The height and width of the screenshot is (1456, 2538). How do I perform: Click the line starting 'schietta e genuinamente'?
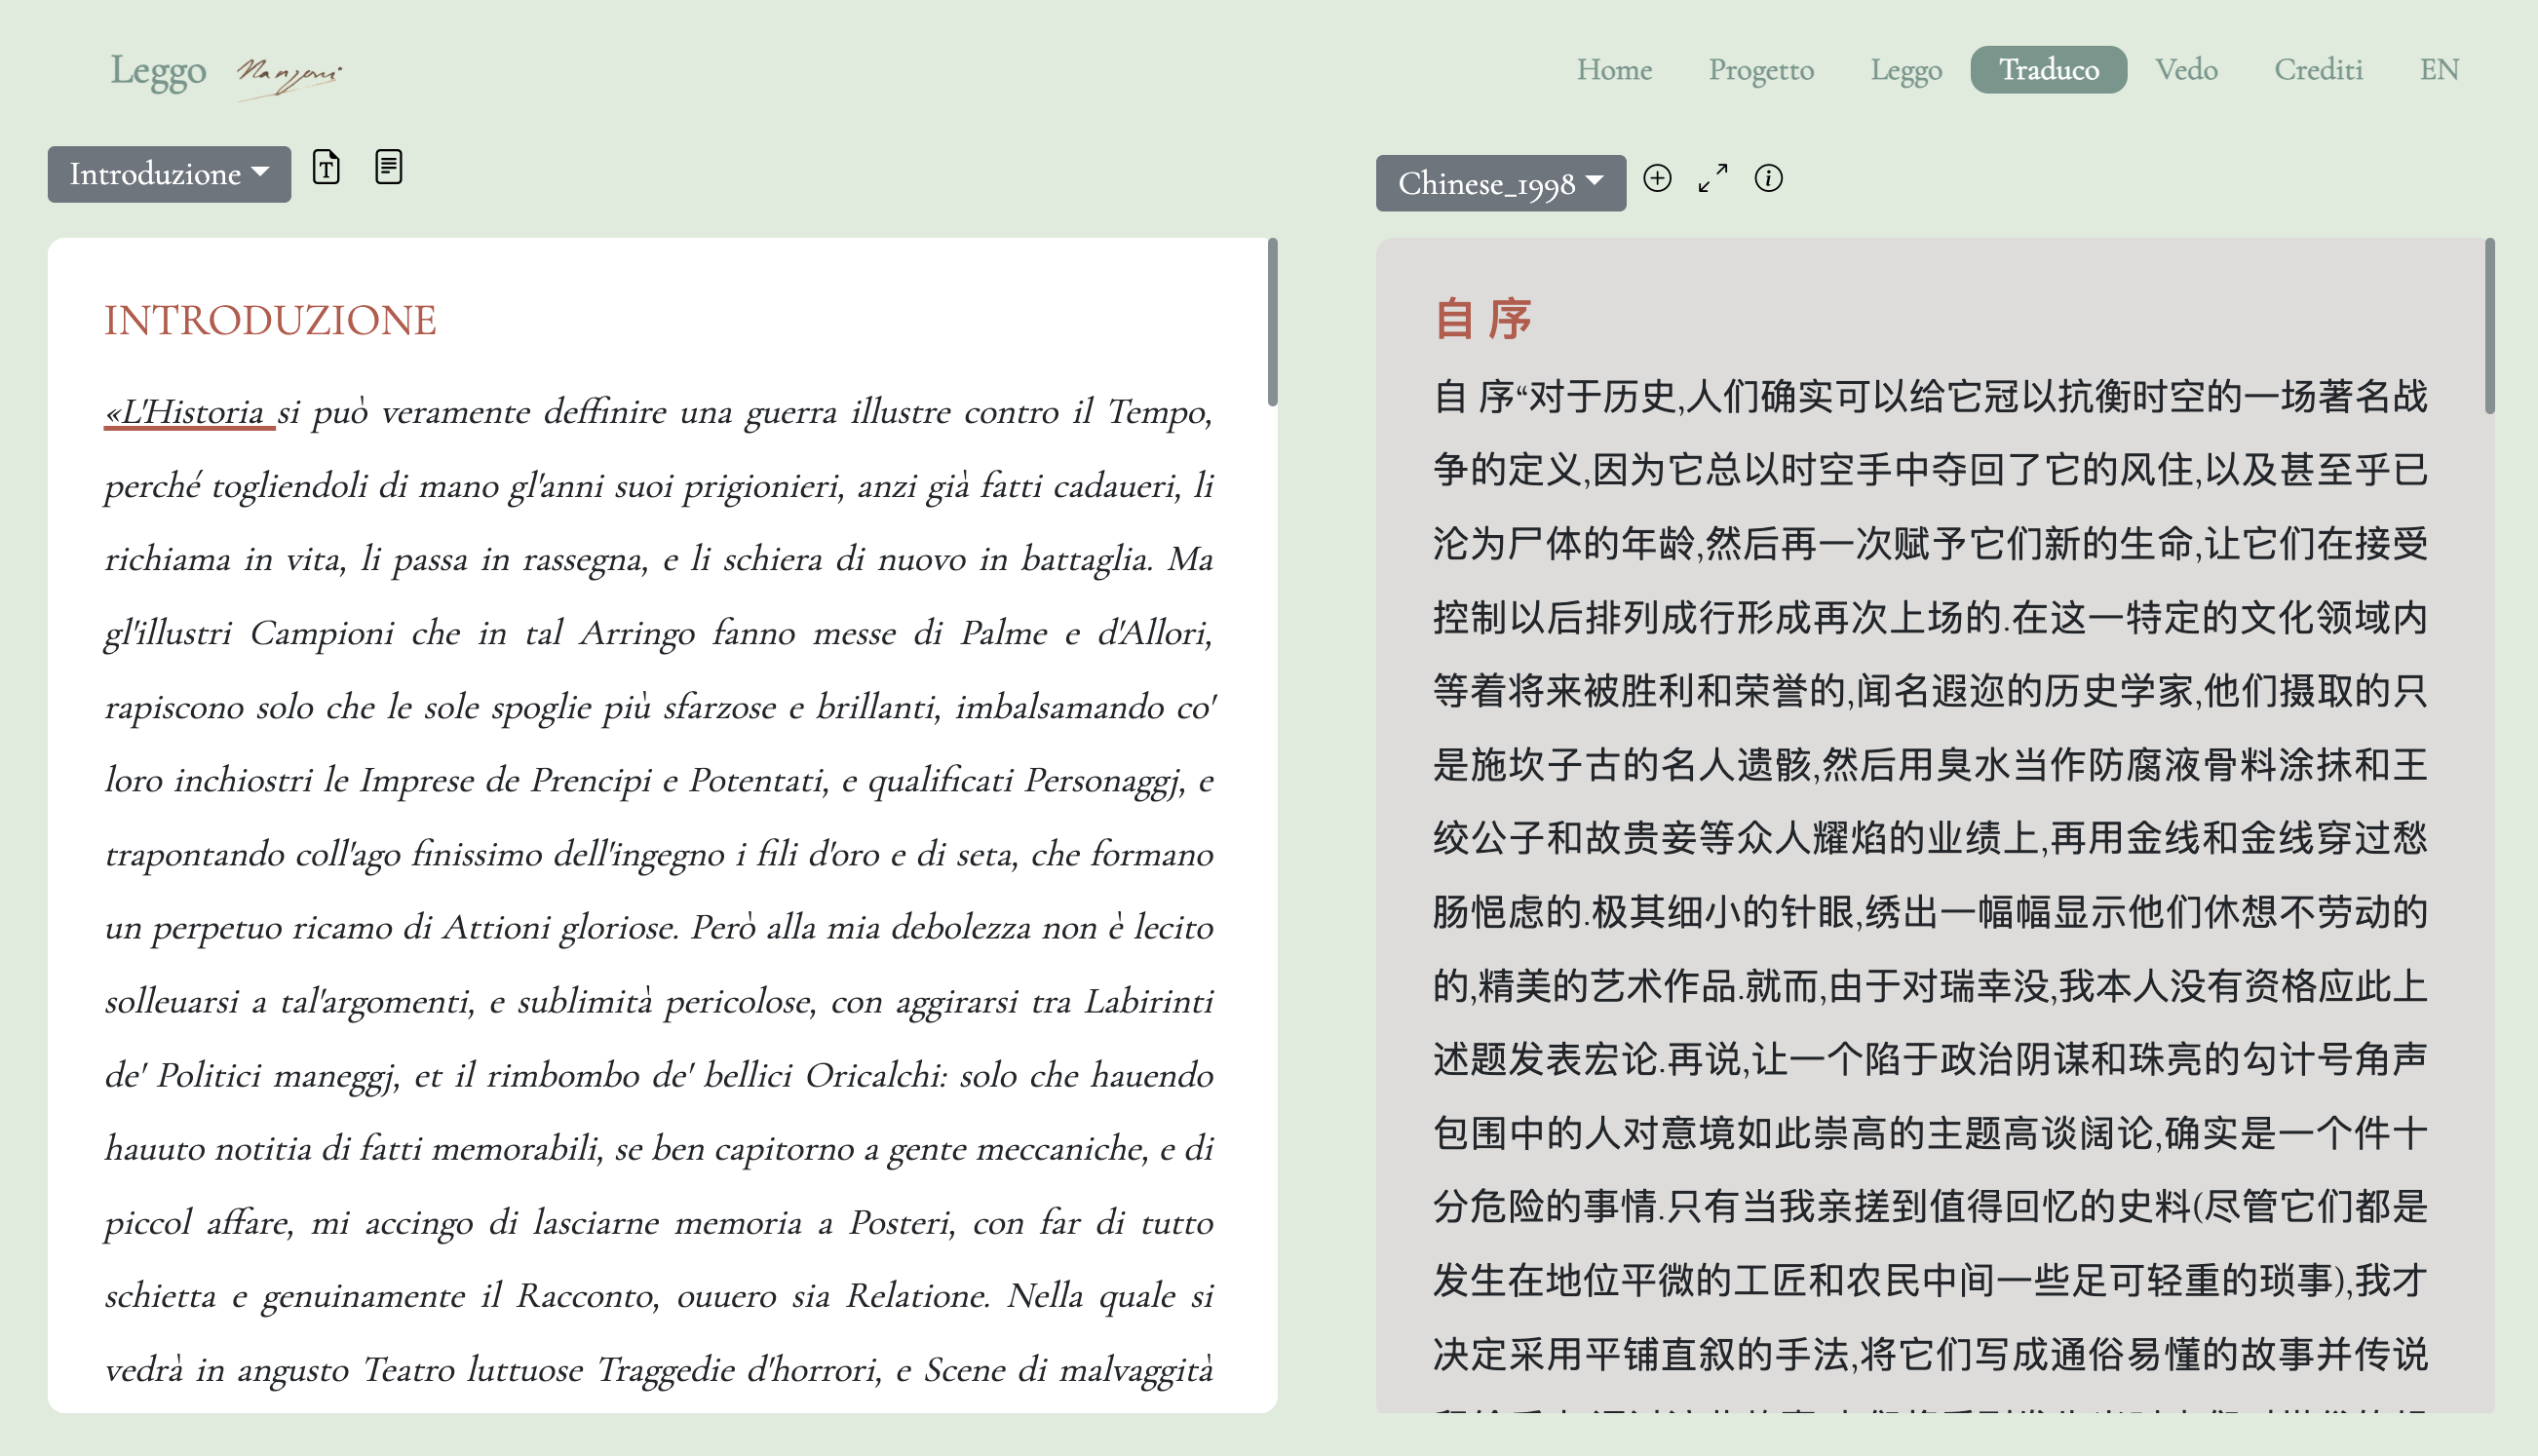(x=659, y=1296)
